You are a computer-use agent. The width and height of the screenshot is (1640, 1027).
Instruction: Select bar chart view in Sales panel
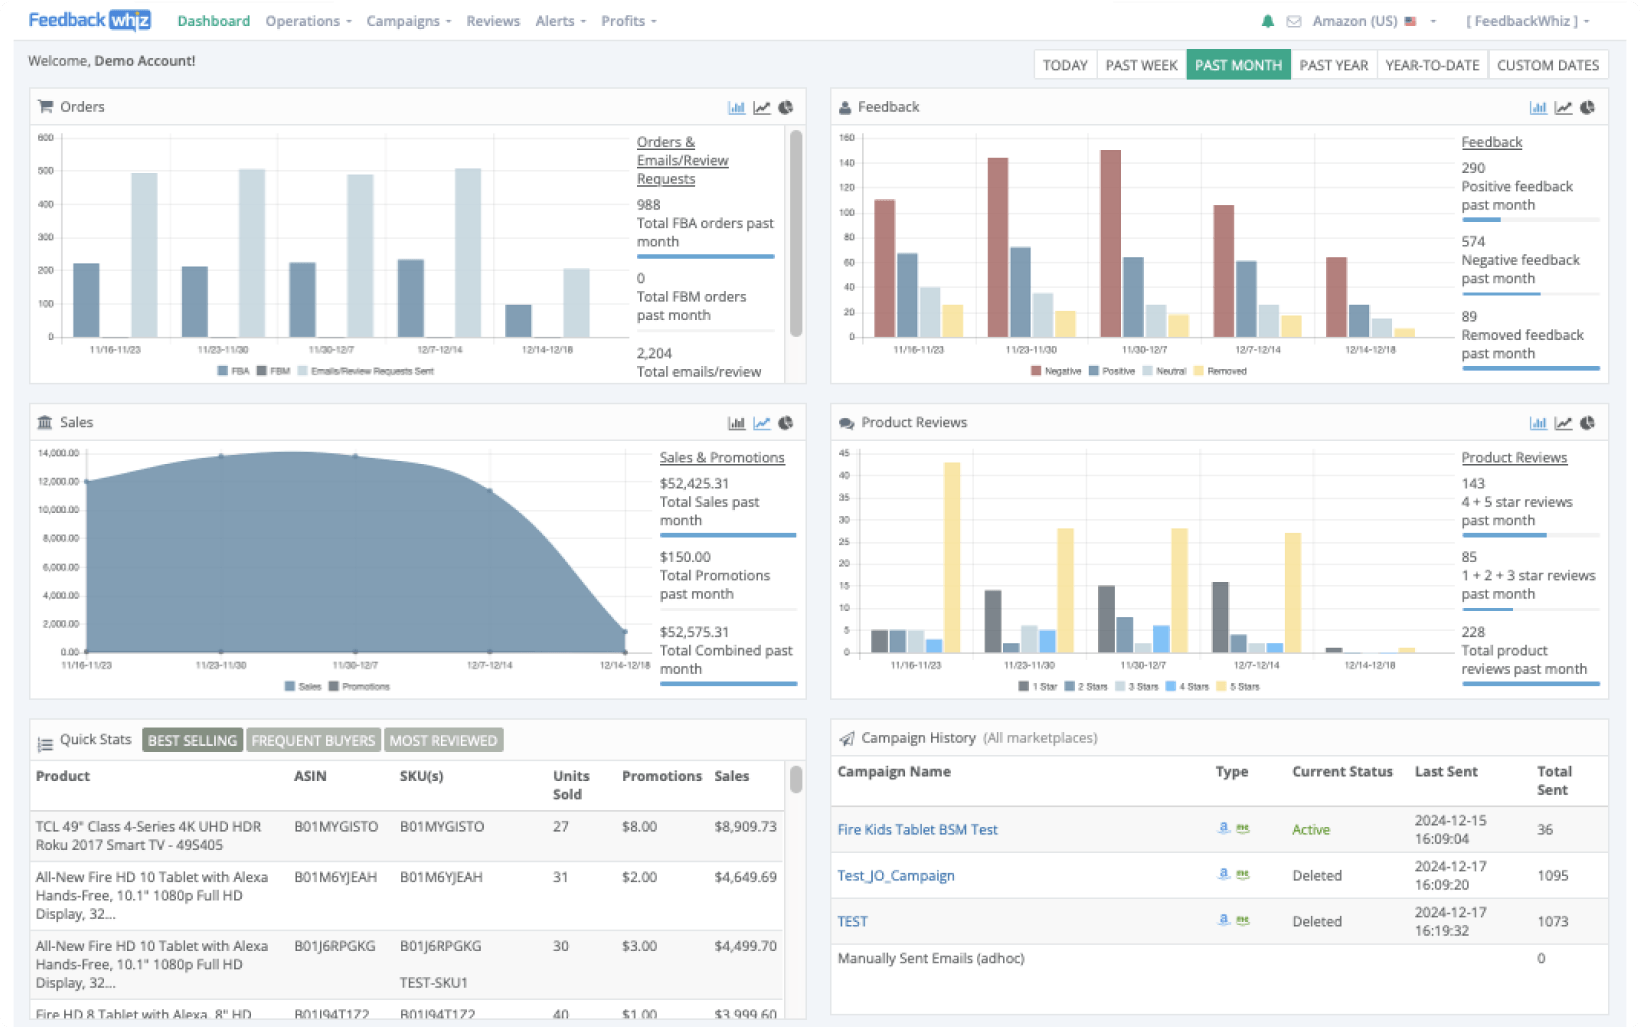click(737, 422)
